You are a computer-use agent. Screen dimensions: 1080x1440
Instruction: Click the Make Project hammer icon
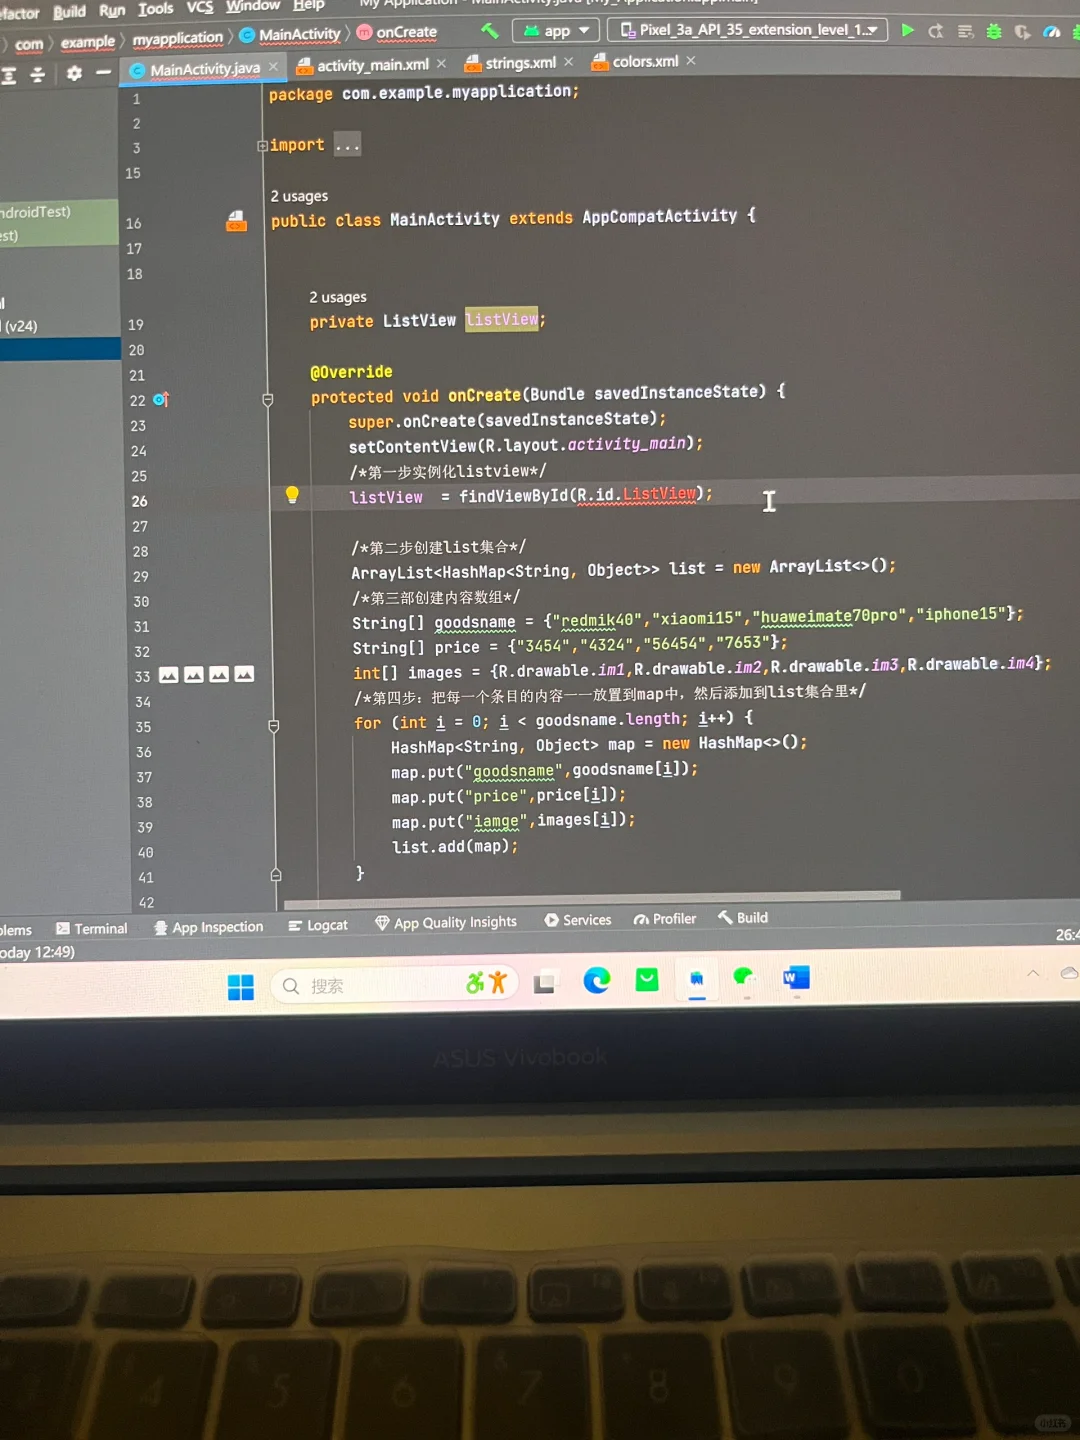click(490, 31)
